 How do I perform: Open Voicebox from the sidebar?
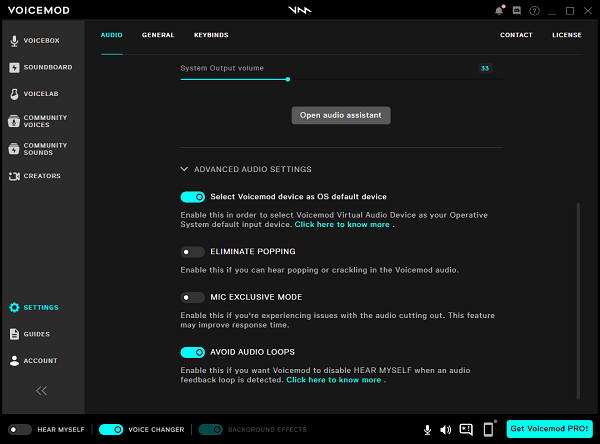pos(34,41)
